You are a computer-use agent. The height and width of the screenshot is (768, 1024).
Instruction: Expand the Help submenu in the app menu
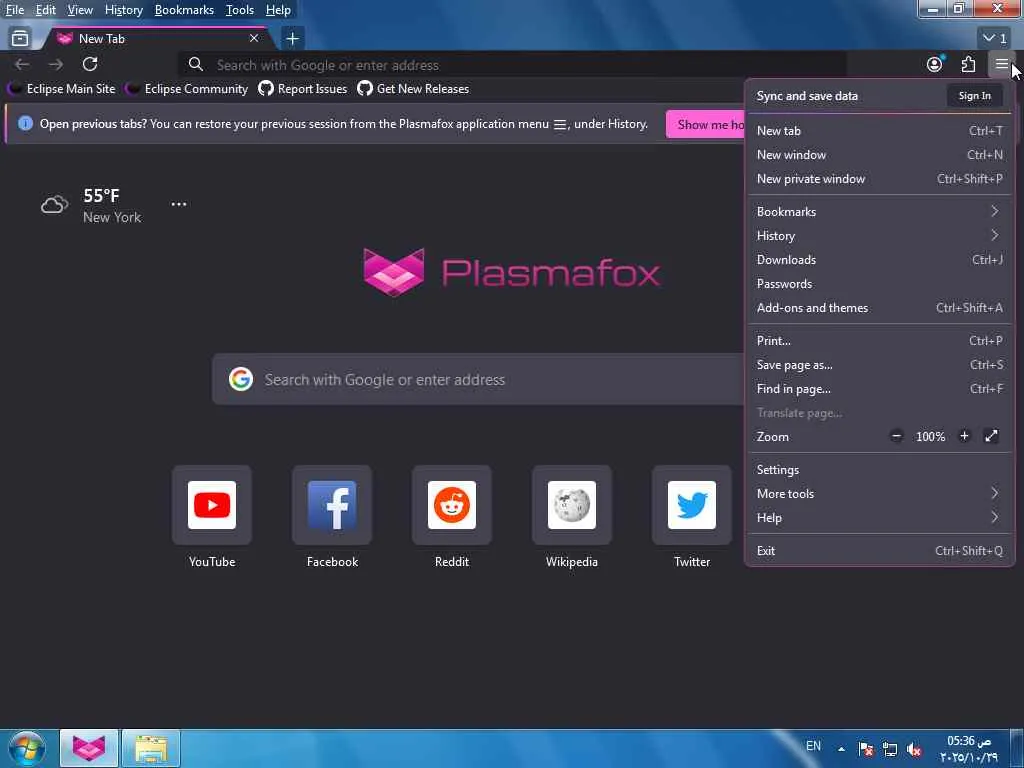click(879, 518)
